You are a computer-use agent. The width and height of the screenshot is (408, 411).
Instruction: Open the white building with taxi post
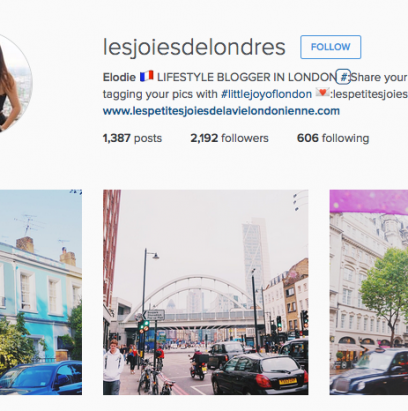click(369, 292)
